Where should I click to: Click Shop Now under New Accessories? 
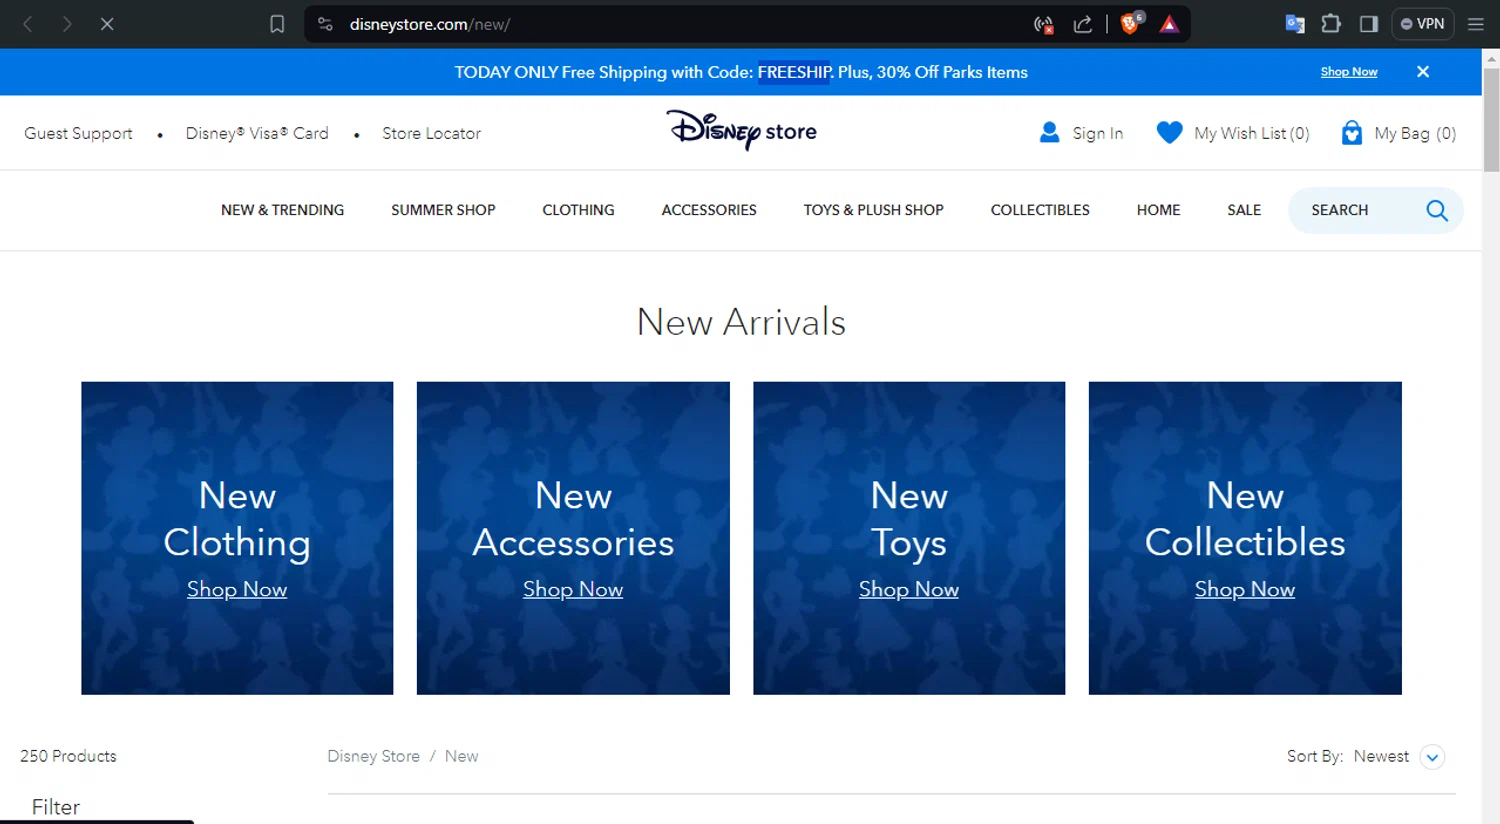coord(573,589)
